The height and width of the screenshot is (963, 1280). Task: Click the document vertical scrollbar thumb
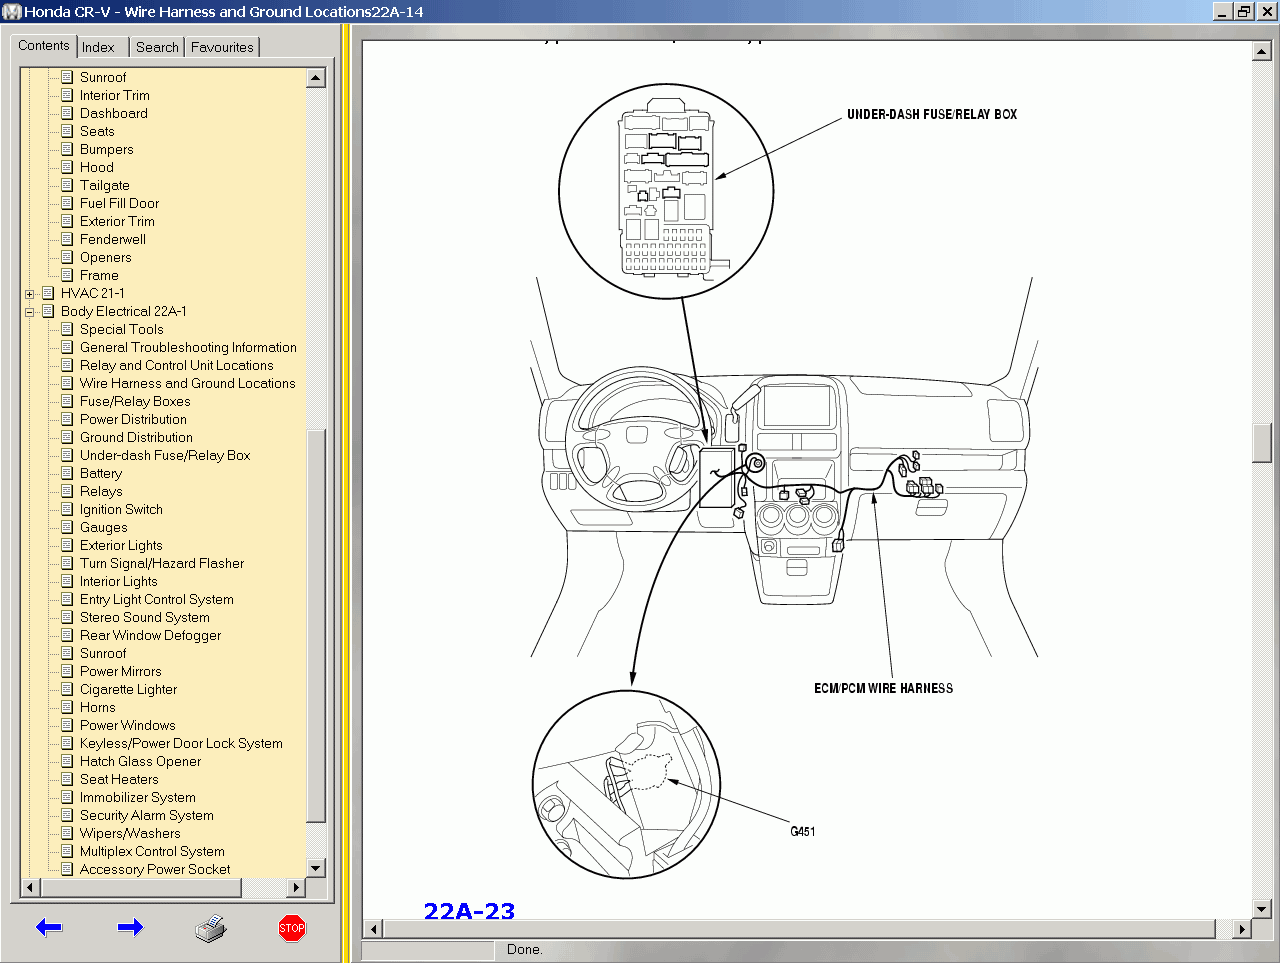[1261, 443]
